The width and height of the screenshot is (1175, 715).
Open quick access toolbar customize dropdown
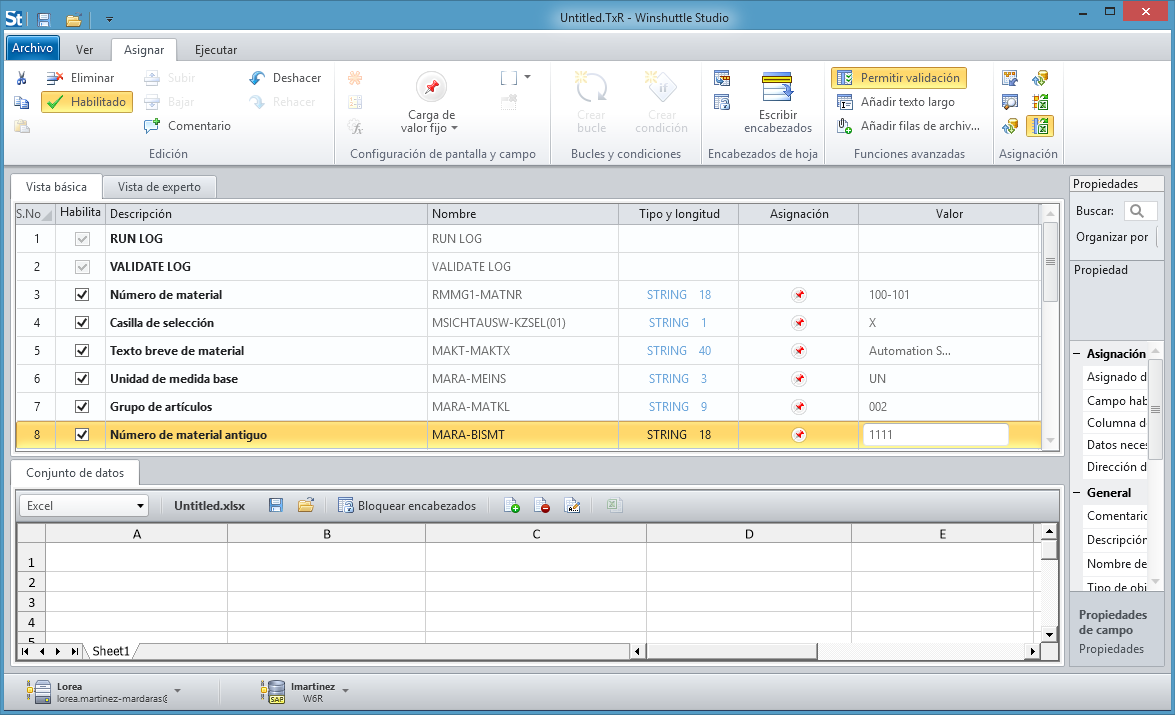109,19
